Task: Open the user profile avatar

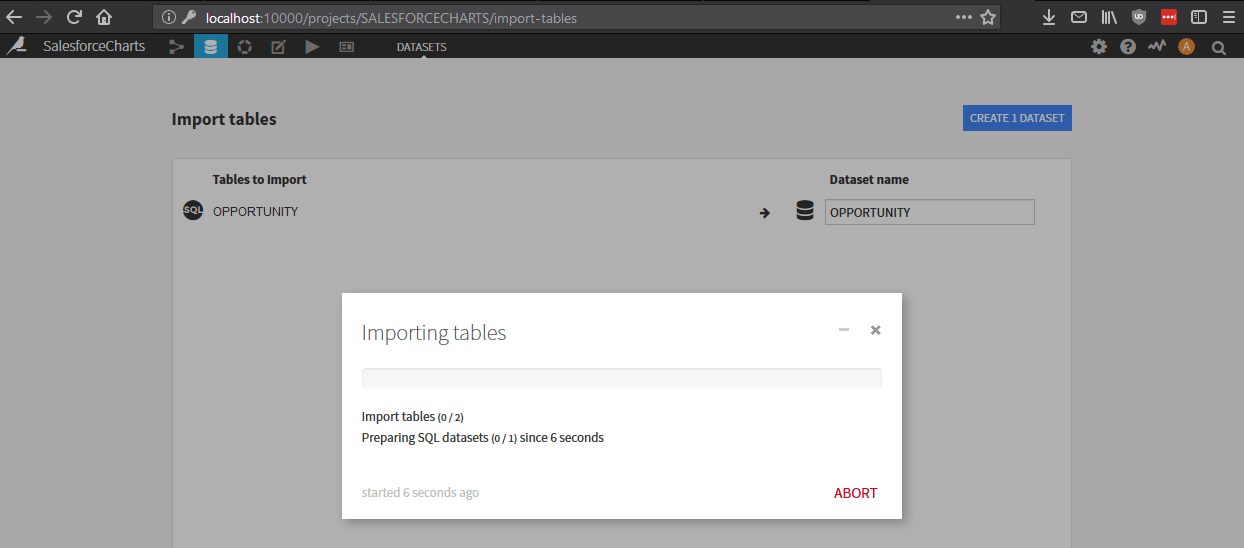Action: coord(1186,47)
